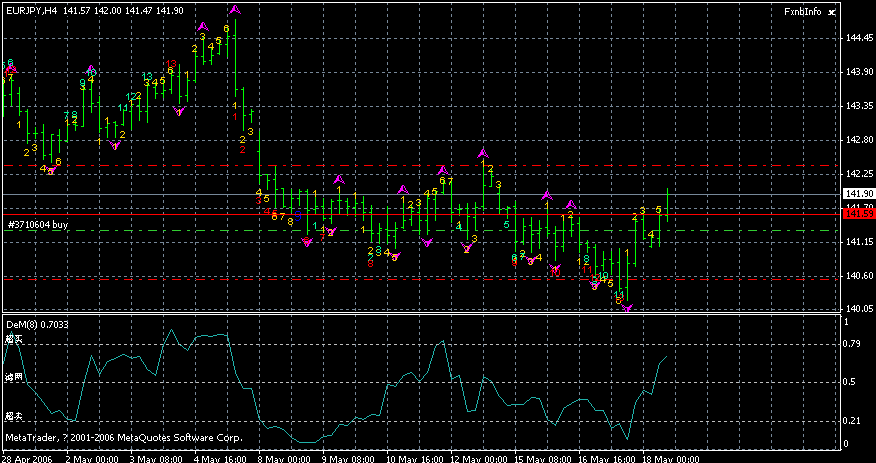The width and height of the screenshot is (876, 463).
Task: Click the 9 May 08:00 time label
Action: pos(348,458)
